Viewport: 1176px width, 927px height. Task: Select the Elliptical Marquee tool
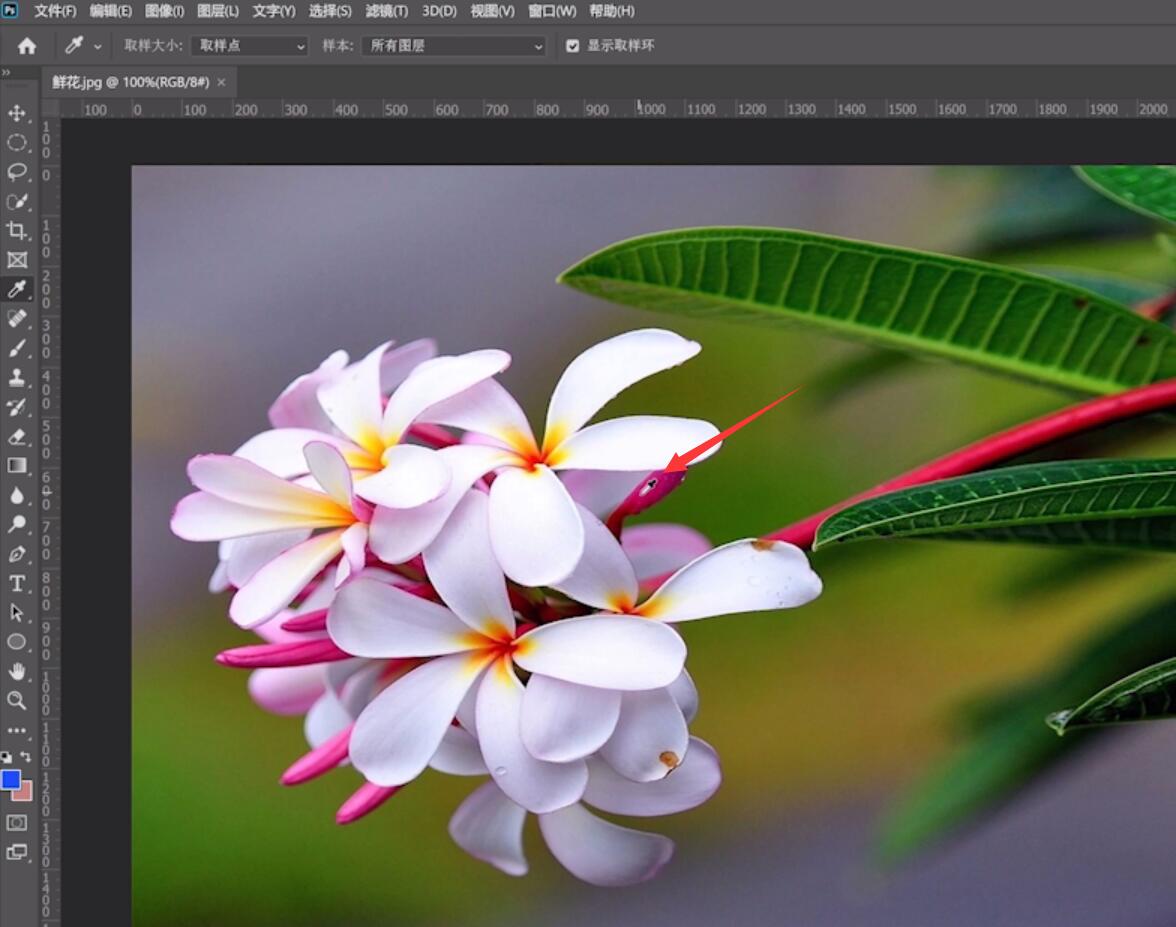16,142
